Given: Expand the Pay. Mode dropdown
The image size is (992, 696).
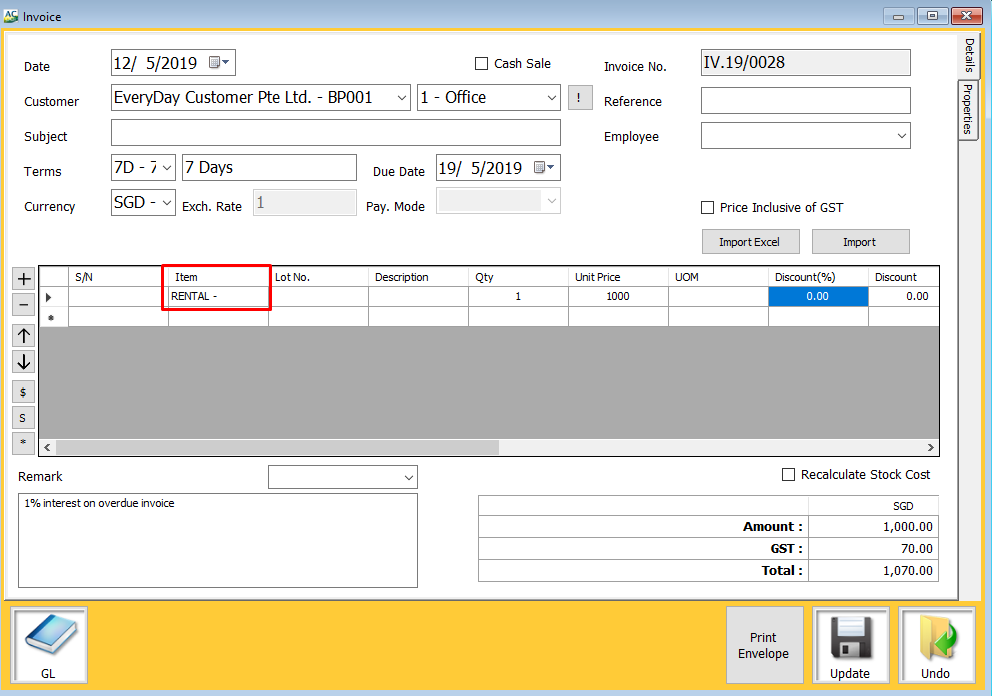Looking at the screenshot, I should 552,201.
